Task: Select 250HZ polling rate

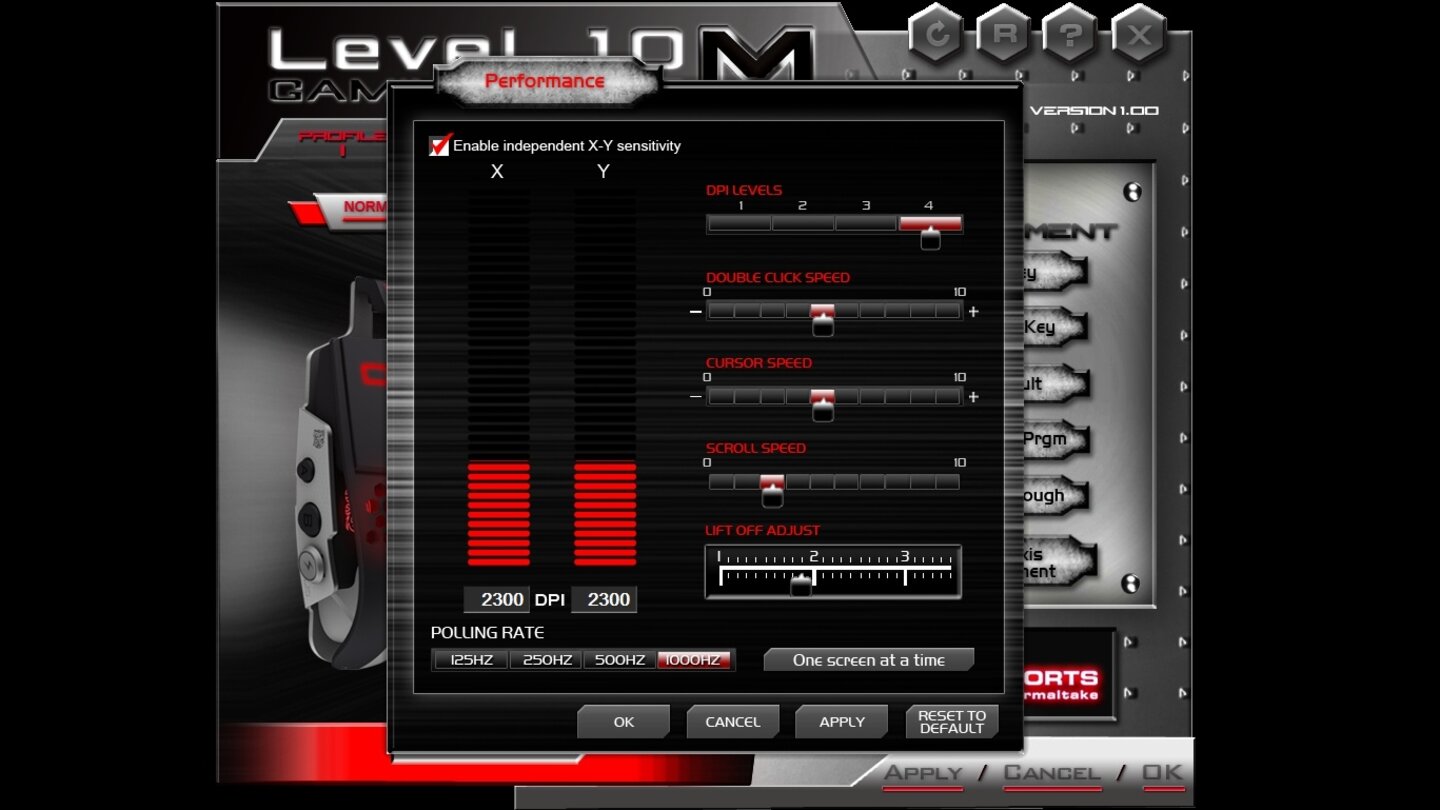Action: [x=546, y=660]
